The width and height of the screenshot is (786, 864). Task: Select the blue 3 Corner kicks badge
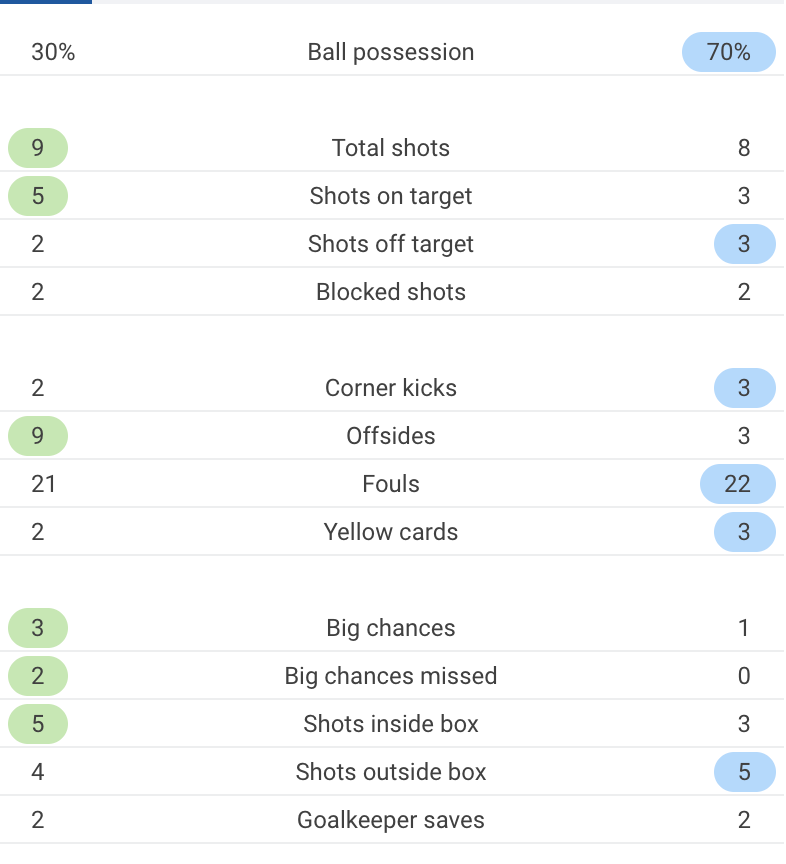pyautogui.click(x=746, y=388)
